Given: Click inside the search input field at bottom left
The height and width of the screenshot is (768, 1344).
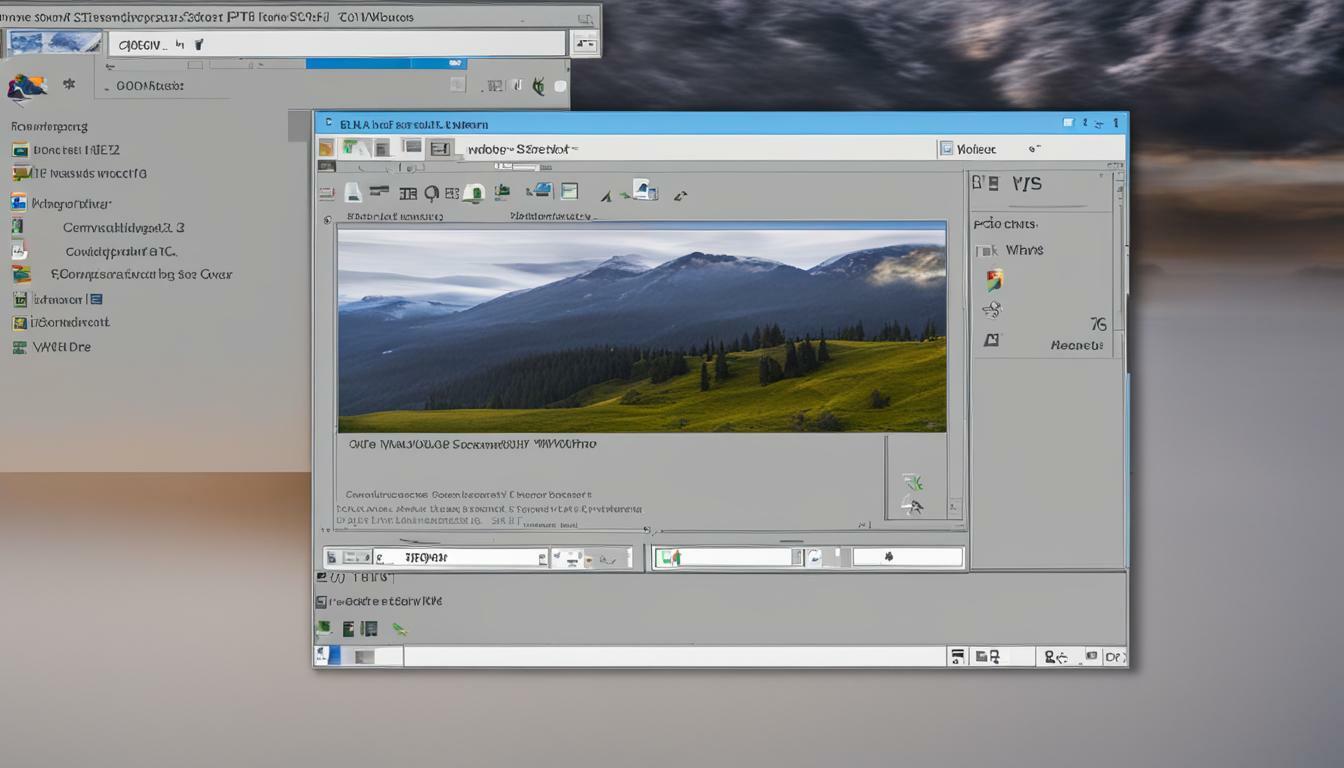Looking at the screenshot, I should click(451, 556).
